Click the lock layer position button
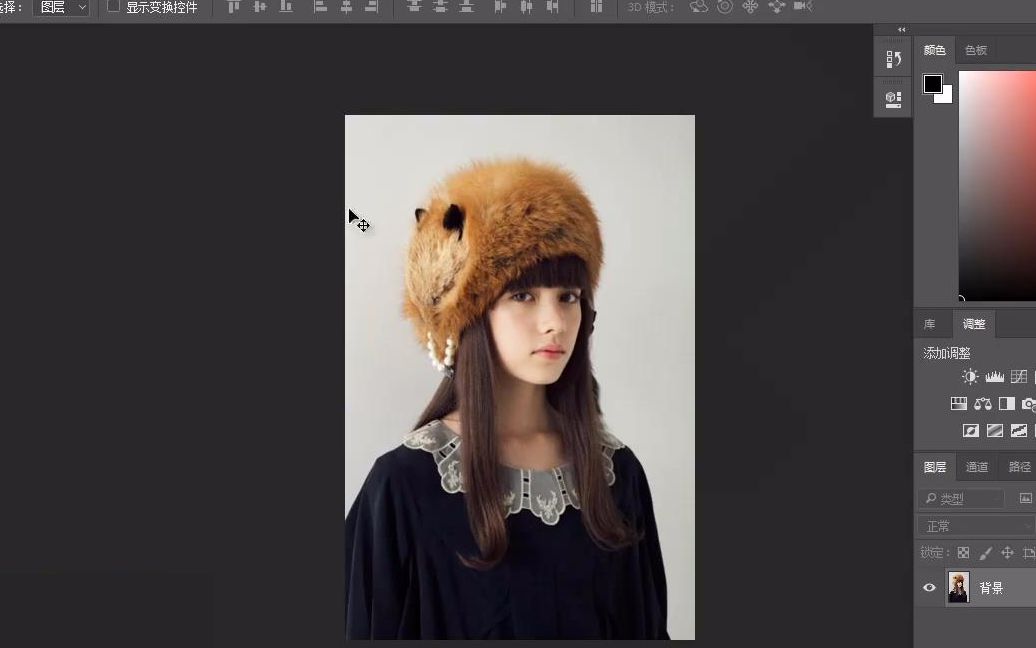 [1008, 552]
